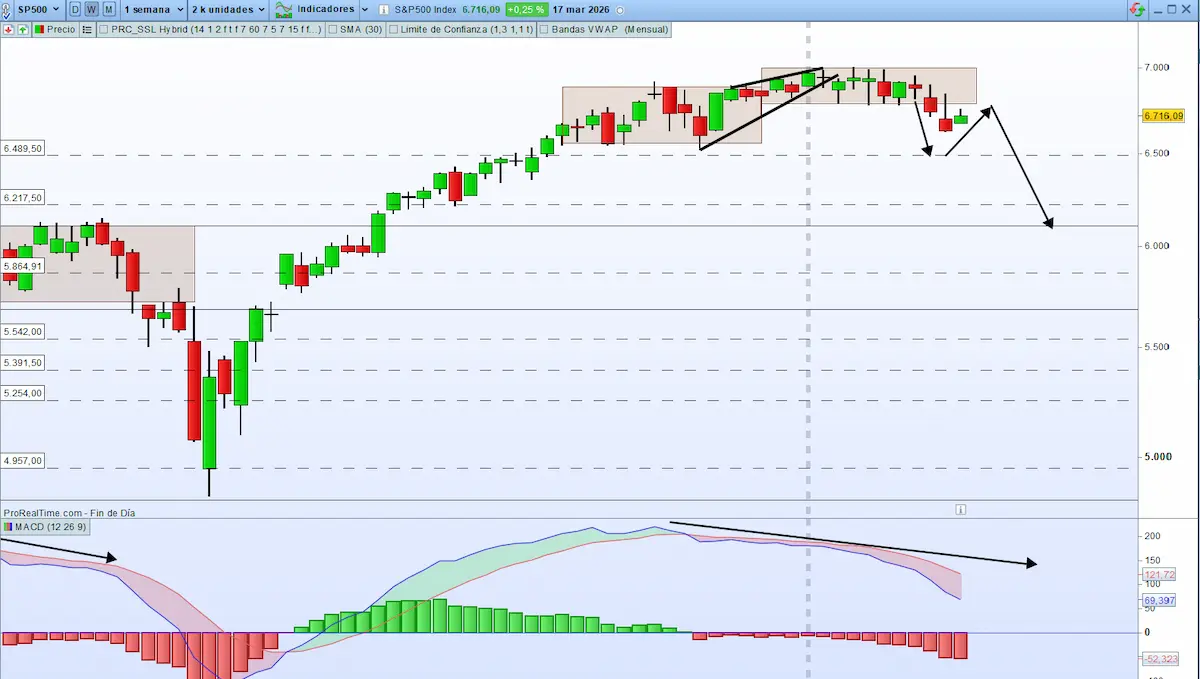1200x679 pixels.
Task: Open the Indicadores chart settings icon
Action: coord(285,9)
